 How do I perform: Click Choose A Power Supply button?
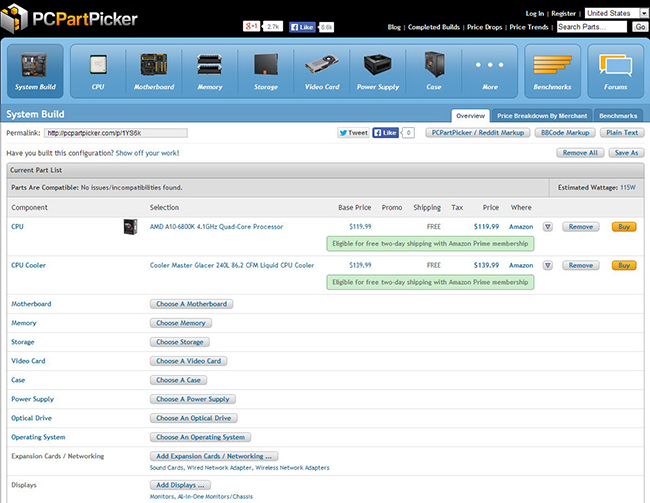point(192,399)
